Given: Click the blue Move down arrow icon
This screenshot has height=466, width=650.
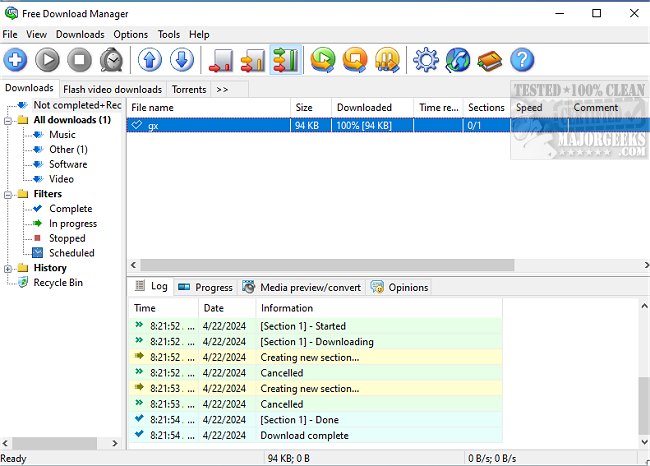Looking at the screenshot, I should click(x=181, y=60).
